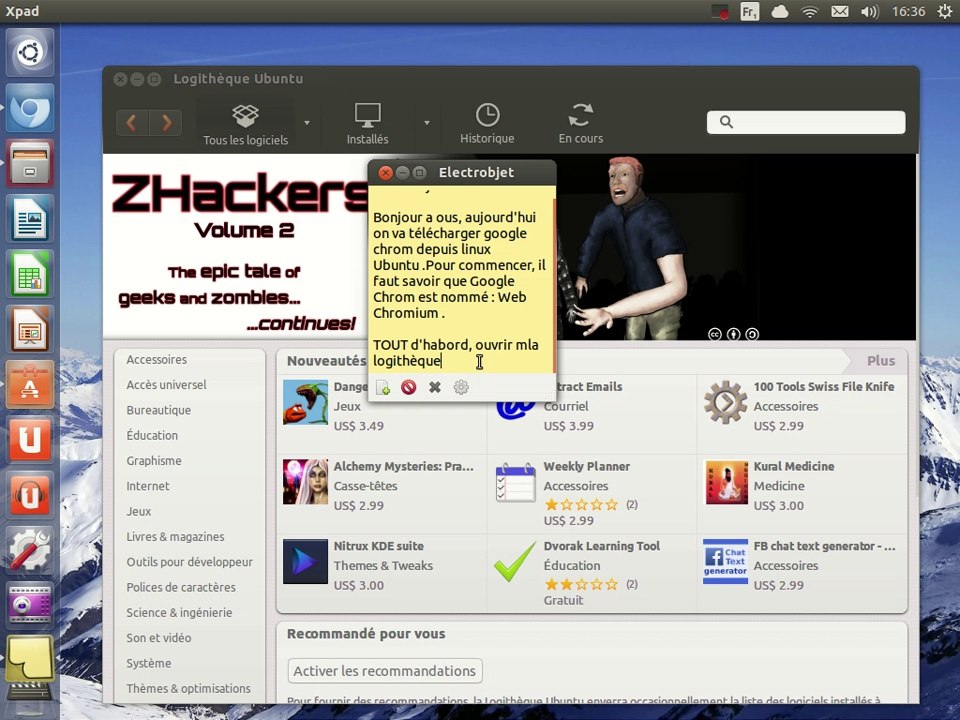The height and width of the screenshot is (720, 960).
Task: Select the Accès universel category
Action: 167,384
